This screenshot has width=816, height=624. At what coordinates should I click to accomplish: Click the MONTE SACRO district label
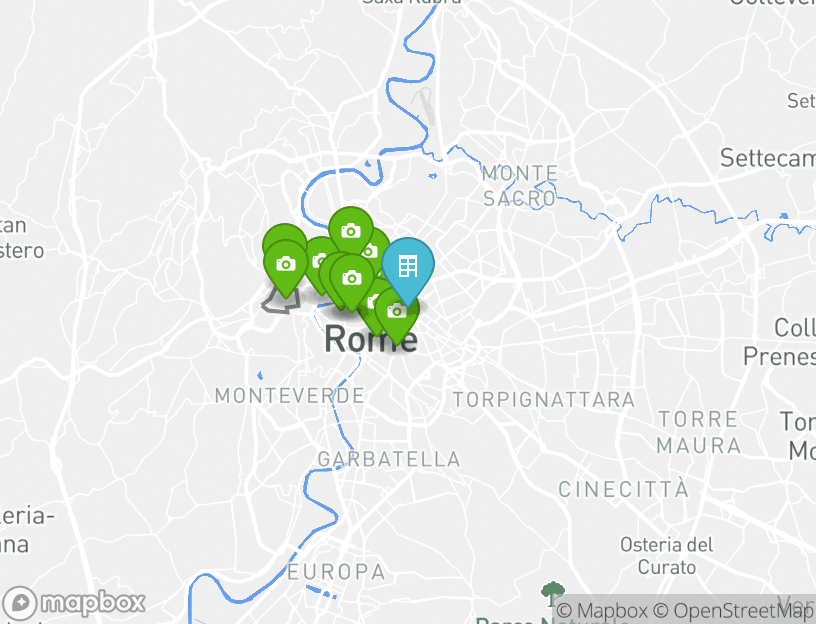[520, 186]
